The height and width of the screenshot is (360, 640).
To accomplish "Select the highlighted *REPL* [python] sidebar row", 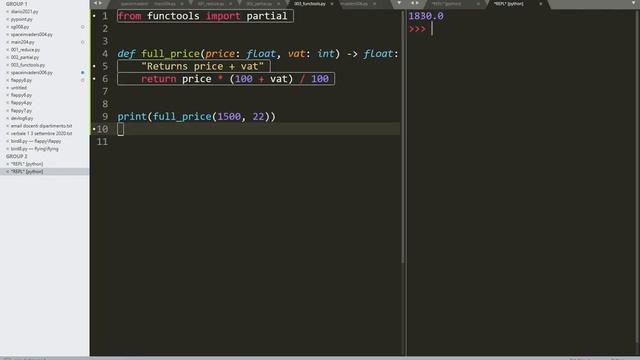I will coord(44,172).
